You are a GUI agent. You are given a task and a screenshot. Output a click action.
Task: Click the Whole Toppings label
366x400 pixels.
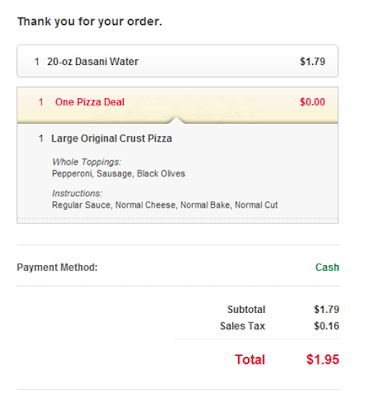click(87, 162)
